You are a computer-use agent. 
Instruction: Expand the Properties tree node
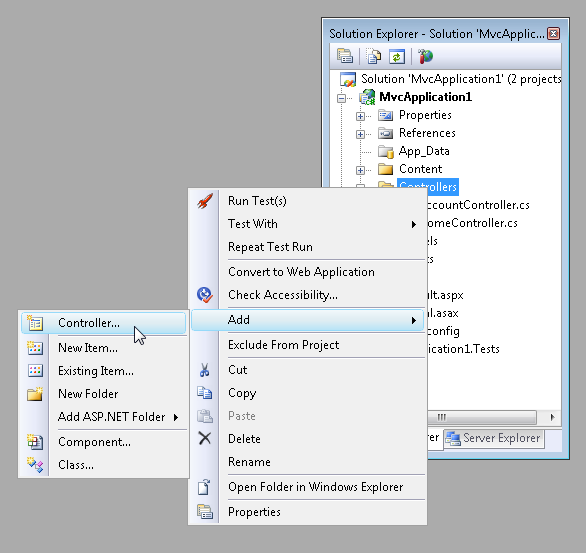pos(360,116)
